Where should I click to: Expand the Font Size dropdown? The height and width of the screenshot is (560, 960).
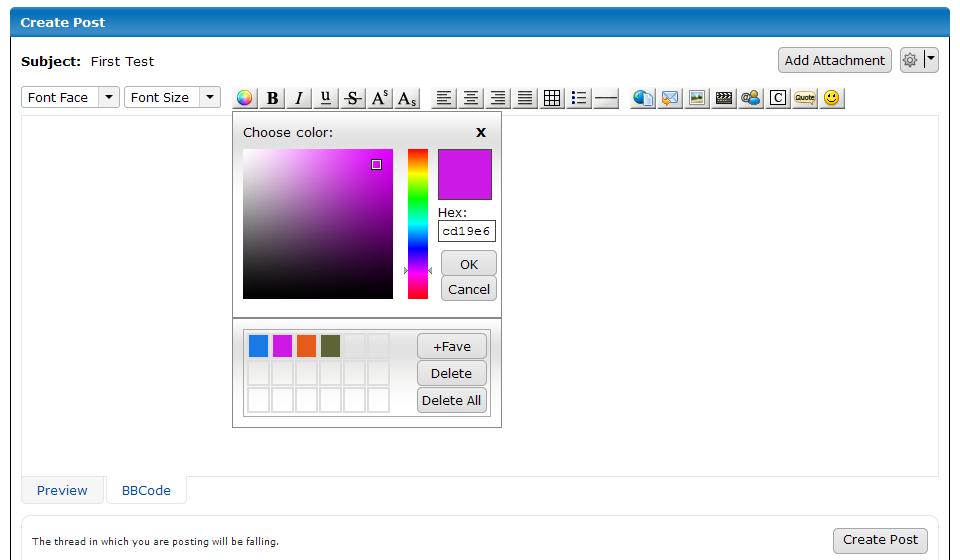[172, 97]
